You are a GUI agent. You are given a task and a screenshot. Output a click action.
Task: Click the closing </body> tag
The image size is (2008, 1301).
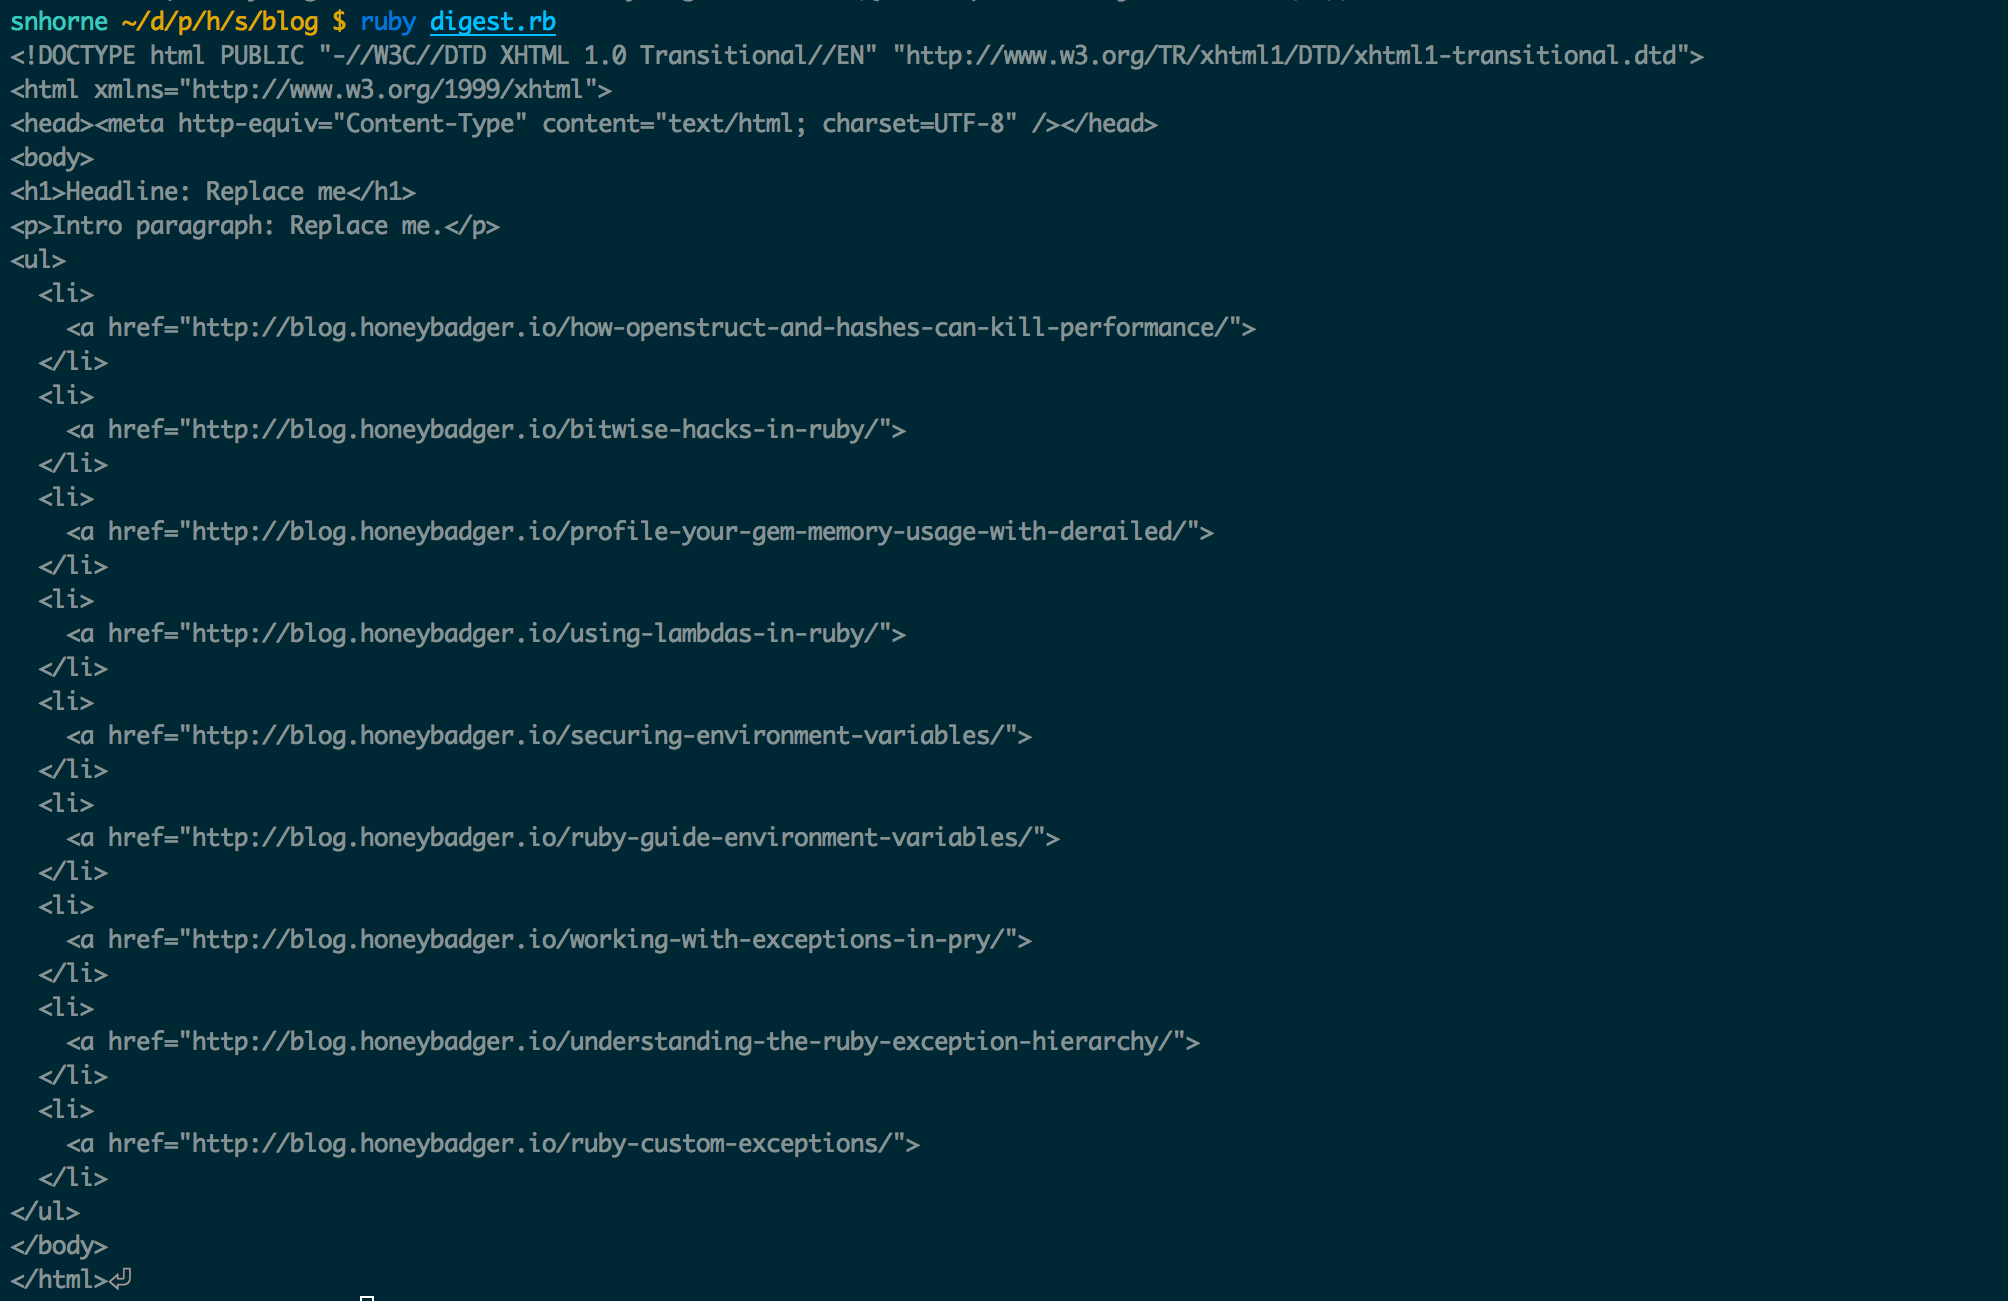[x=59, y=1246]
